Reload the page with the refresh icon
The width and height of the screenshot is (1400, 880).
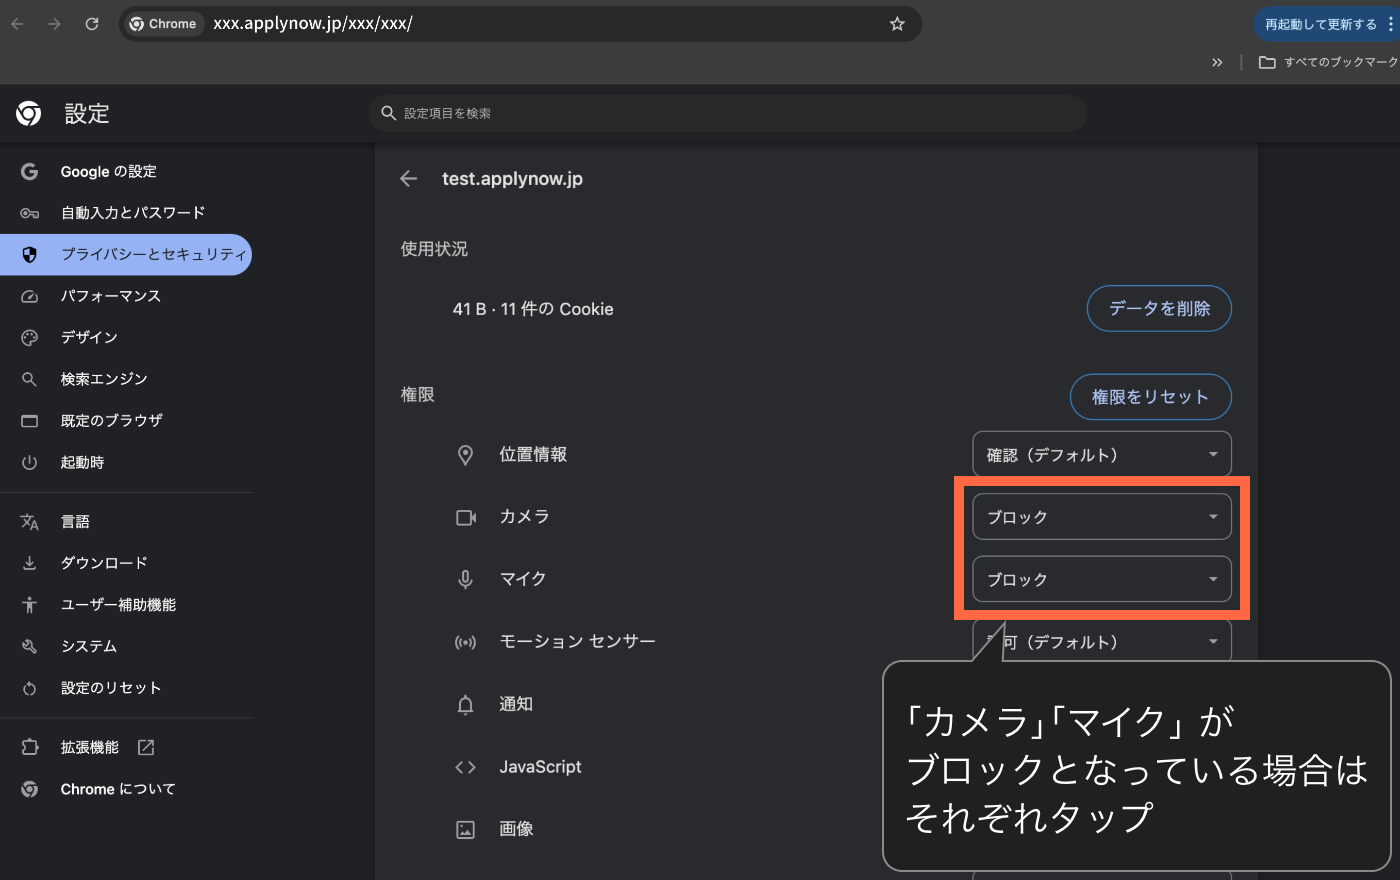(92, 24)
